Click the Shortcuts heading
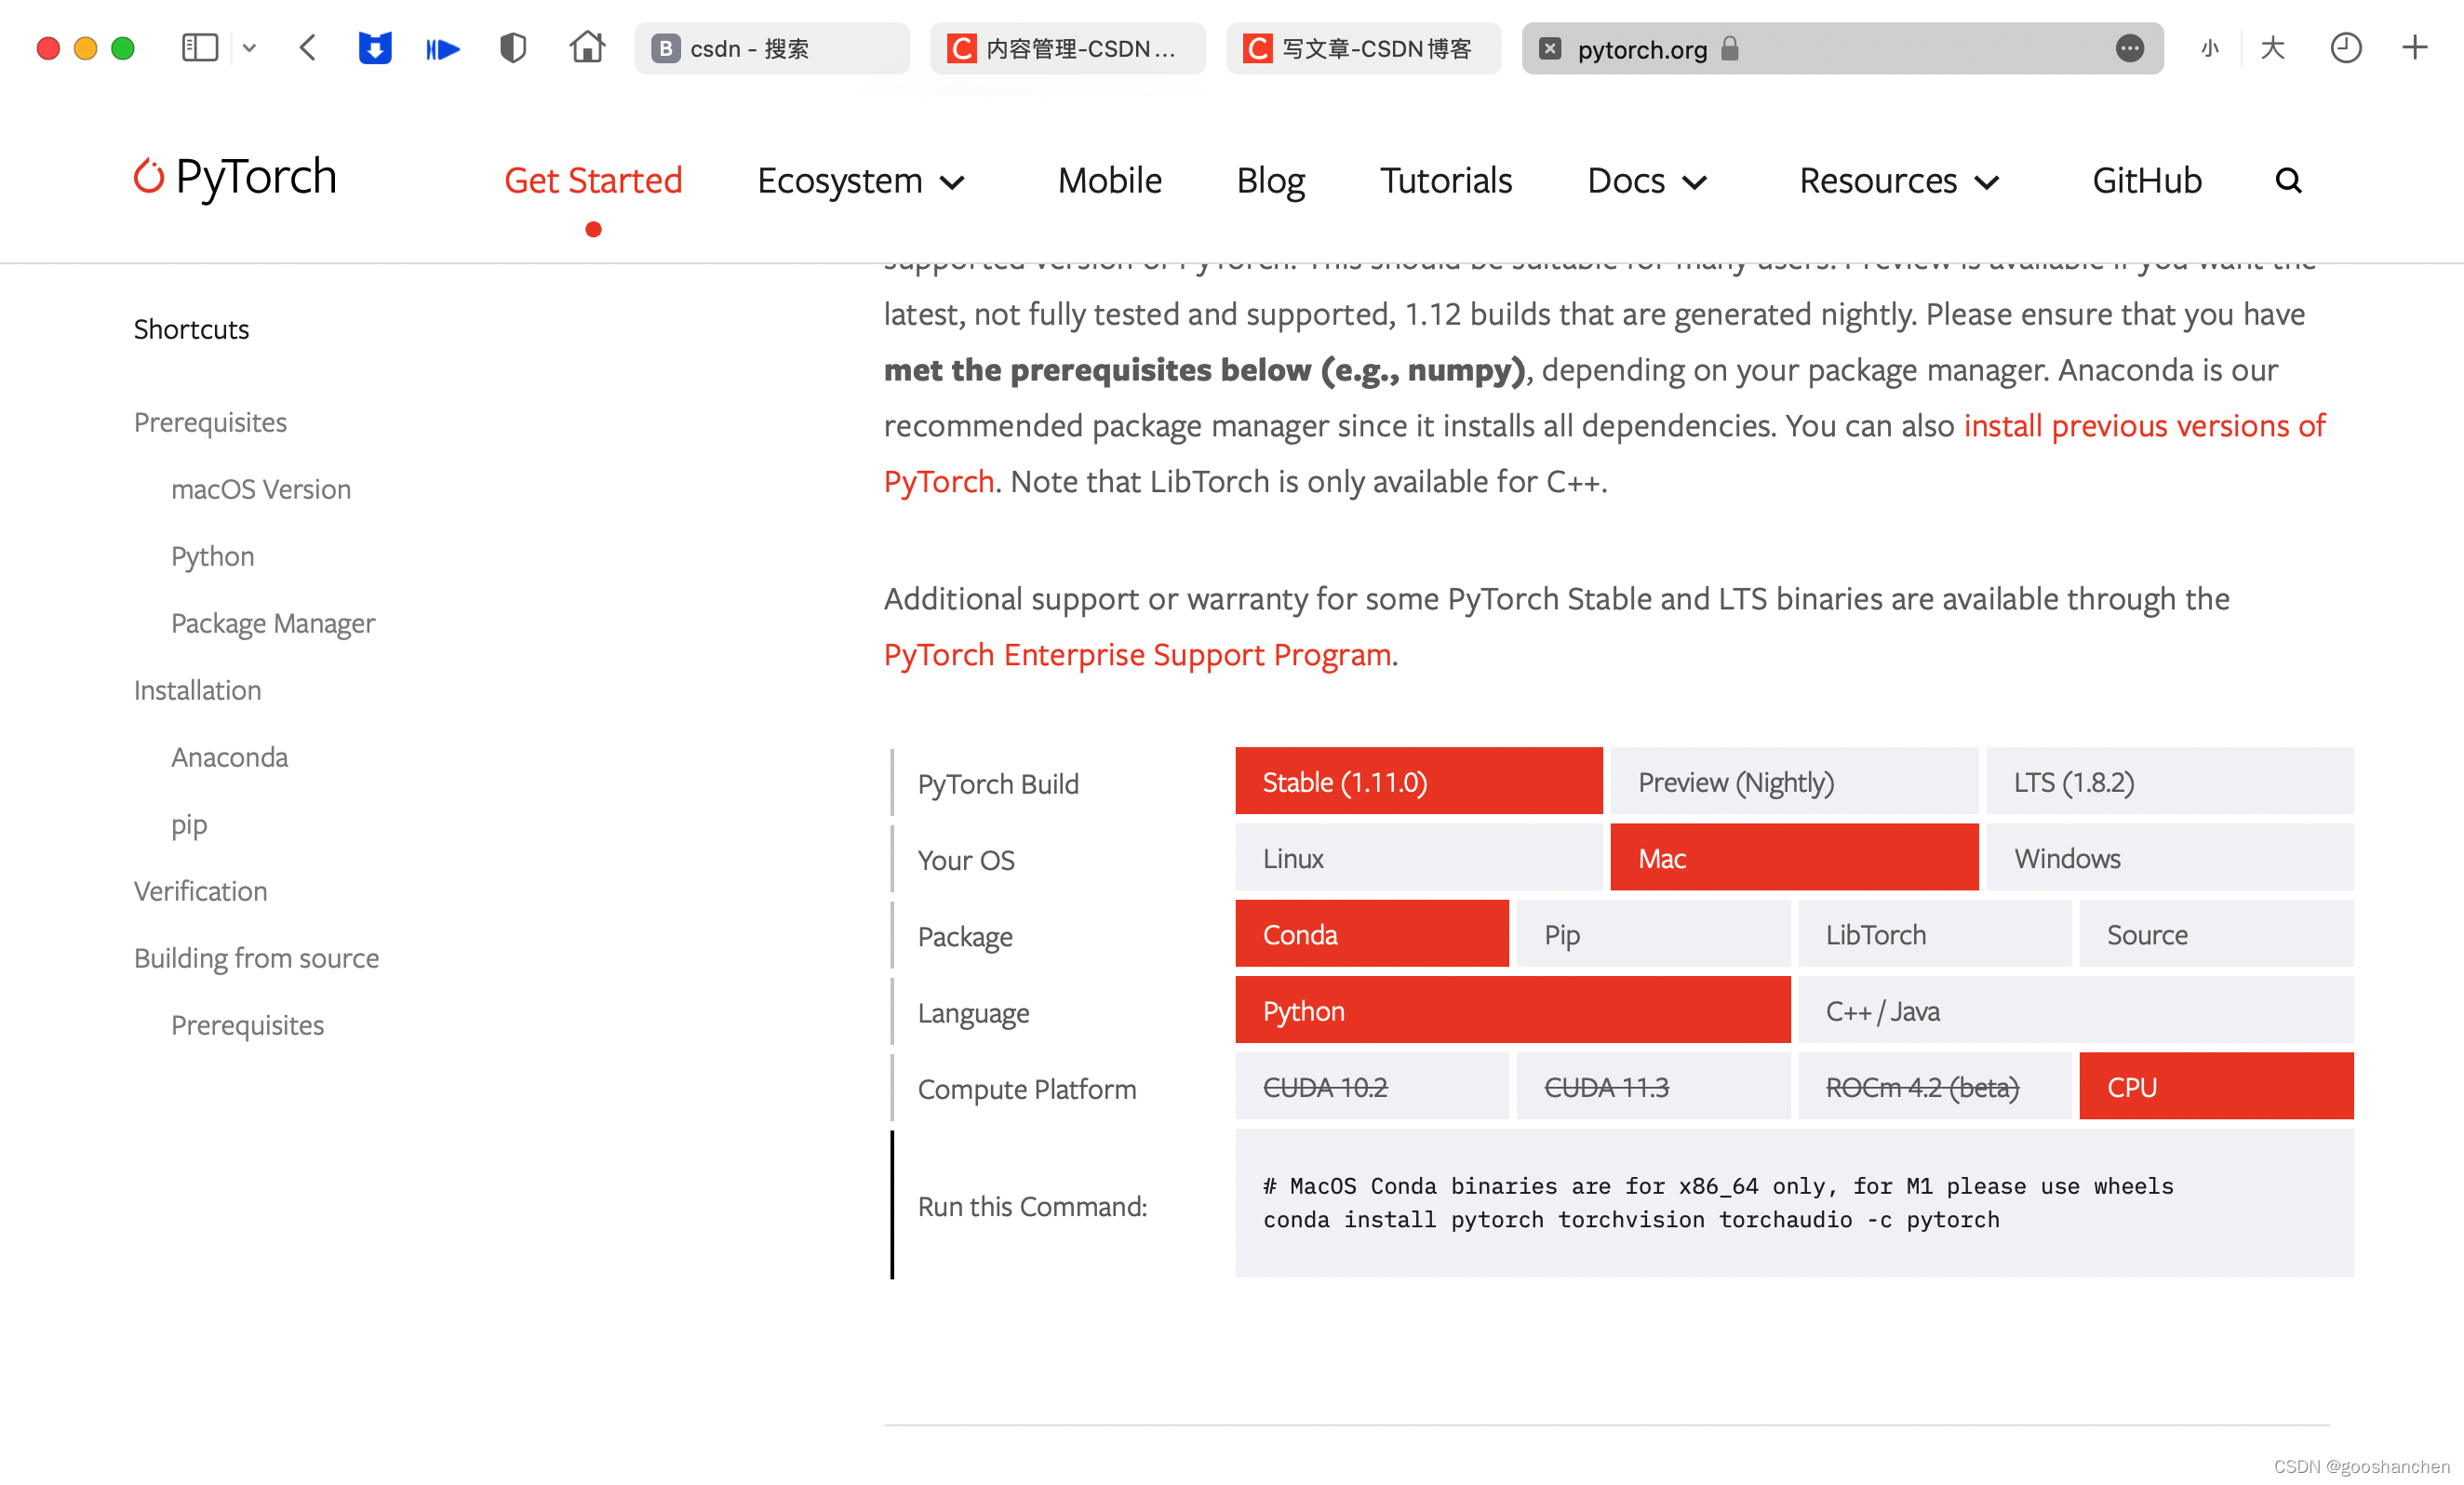 coord(191,329)
